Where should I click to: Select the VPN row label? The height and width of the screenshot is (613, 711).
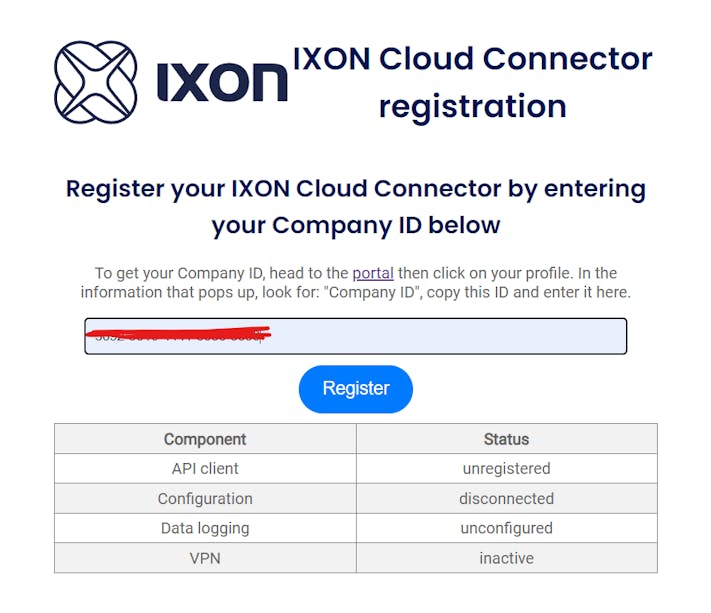[x=205, y=558]
